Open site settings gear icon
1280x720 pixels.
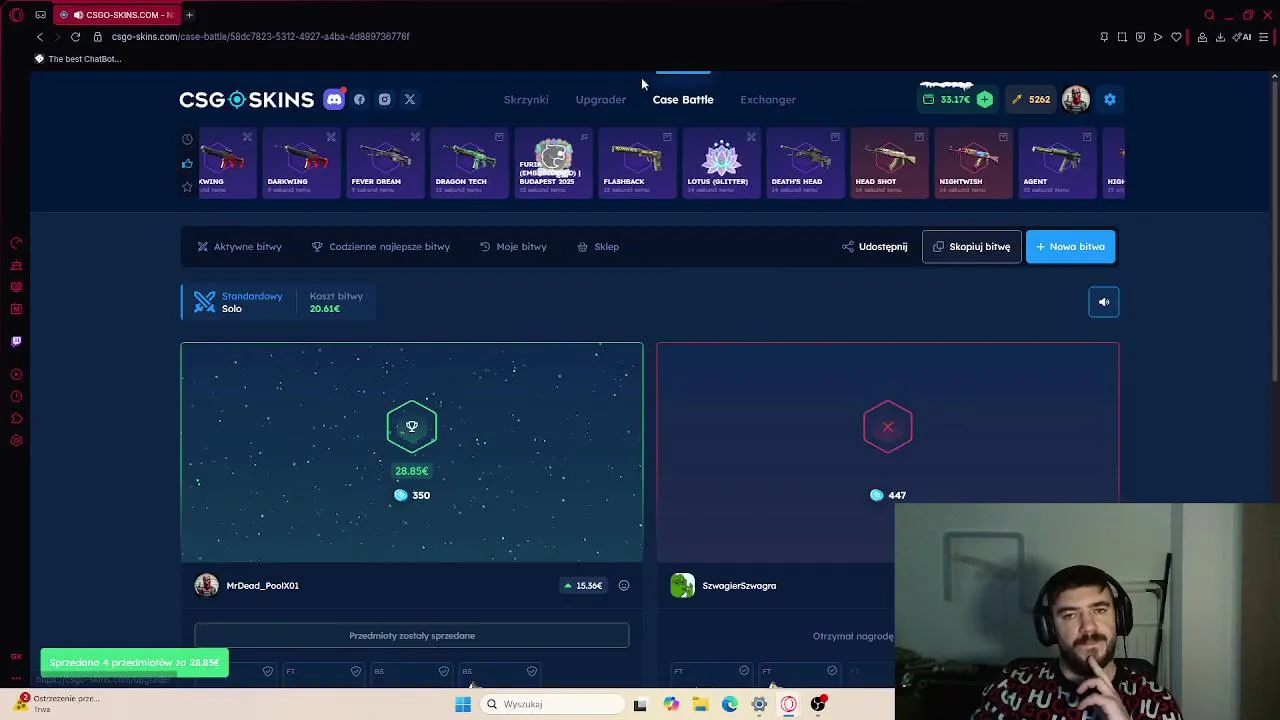1109,99
